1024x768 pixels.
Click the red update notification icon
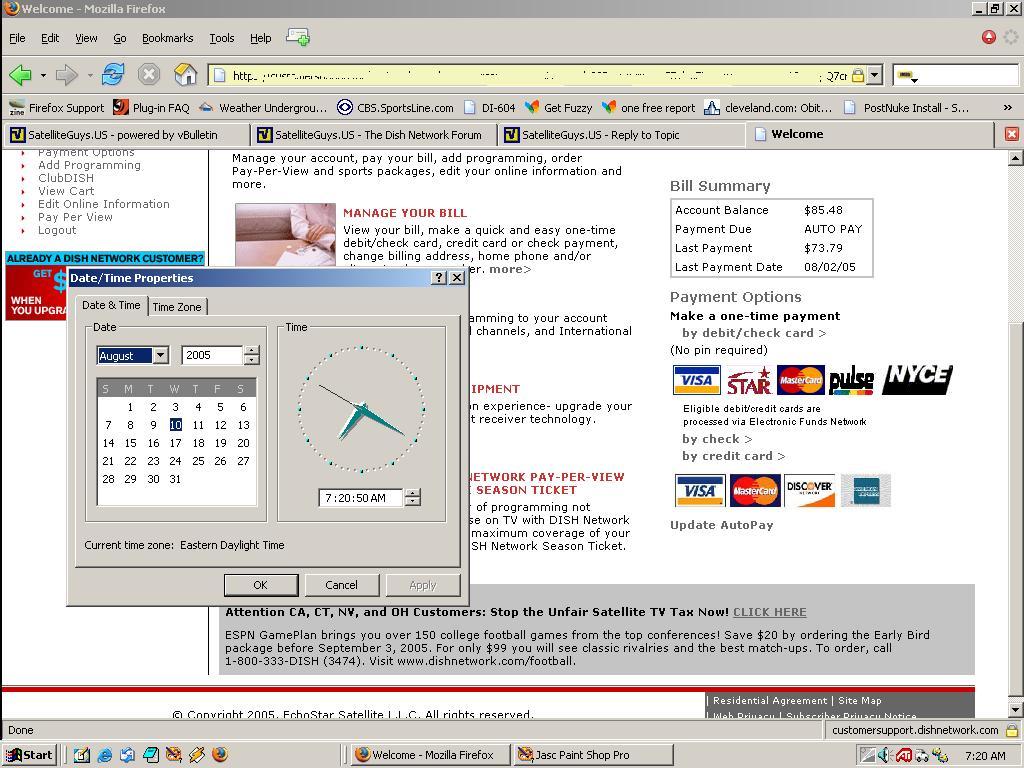[989, 37]
